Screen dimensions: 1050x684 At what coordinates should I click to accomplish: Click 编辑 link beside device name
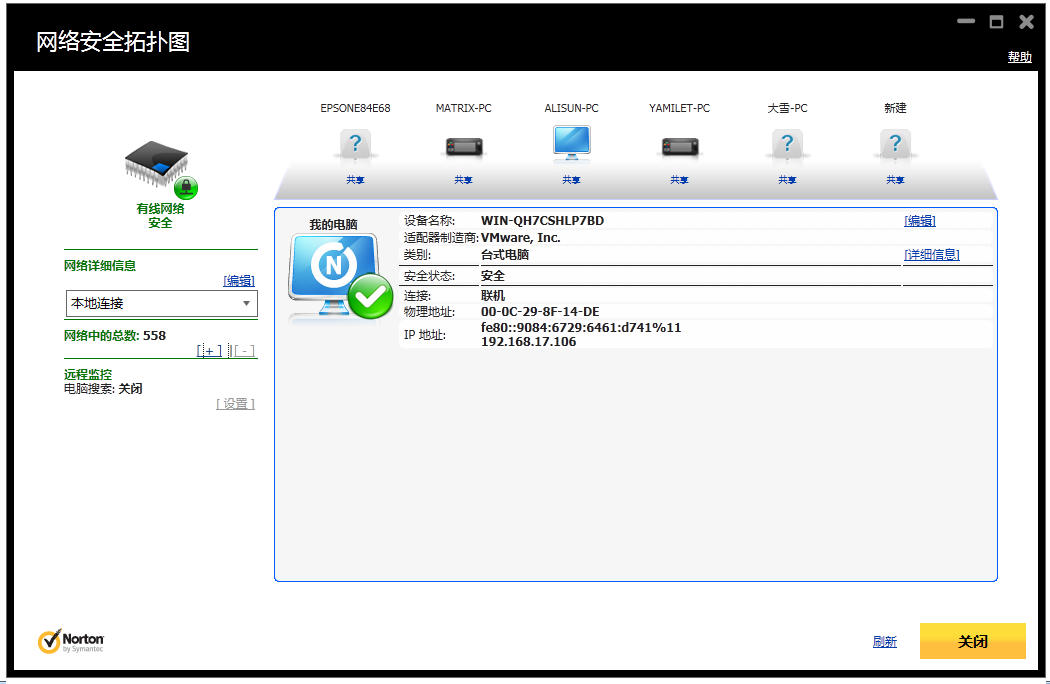(920, 220)
